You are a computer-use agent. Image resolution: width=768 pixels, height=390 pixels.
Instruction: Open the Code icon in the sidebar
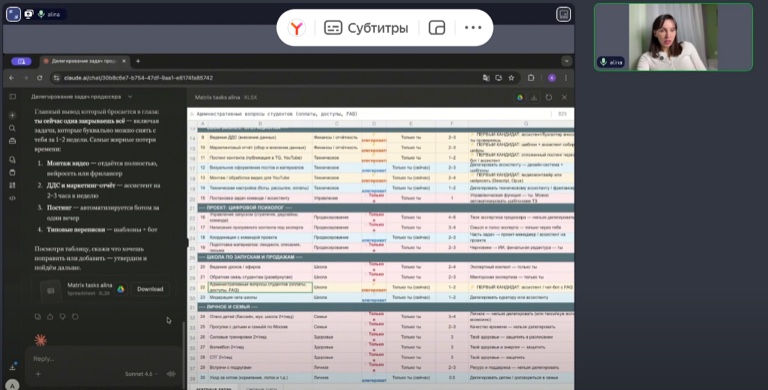pyautogui.click(x=12, y=198)
